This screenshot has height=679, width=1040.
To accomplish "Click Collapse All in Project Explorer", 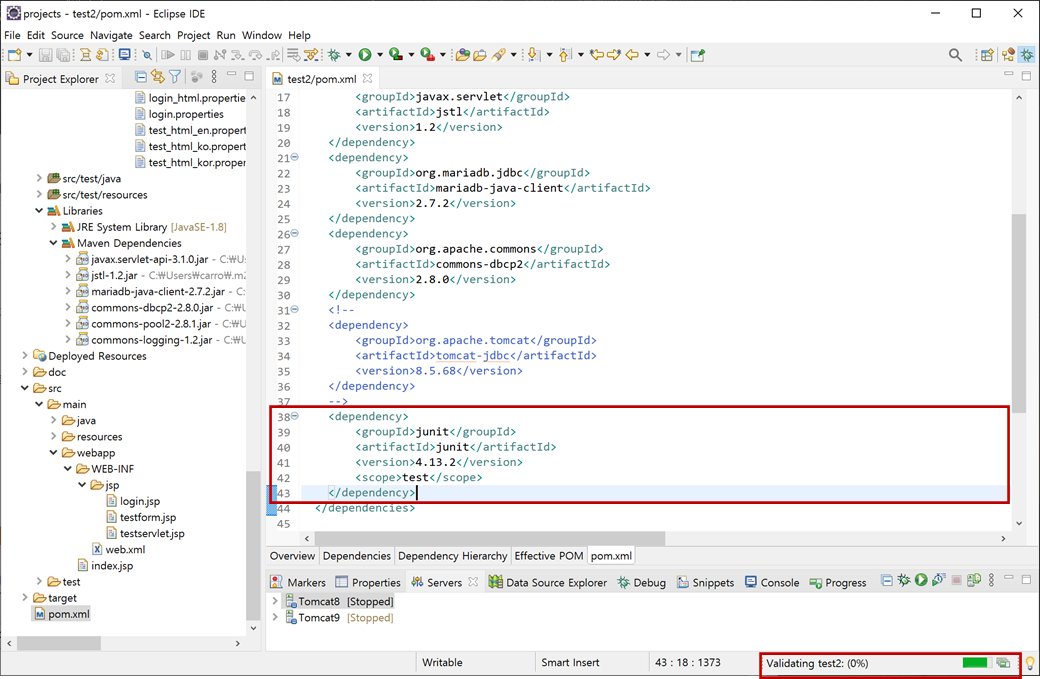I will tap(141, 77).
